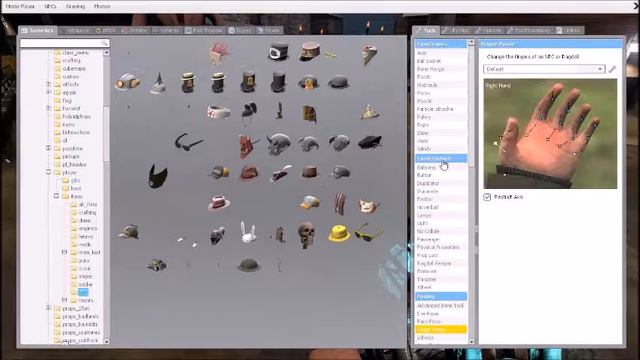Collapse the player folder node
Screen dimensions: 640x360
(x=49, y=172)
